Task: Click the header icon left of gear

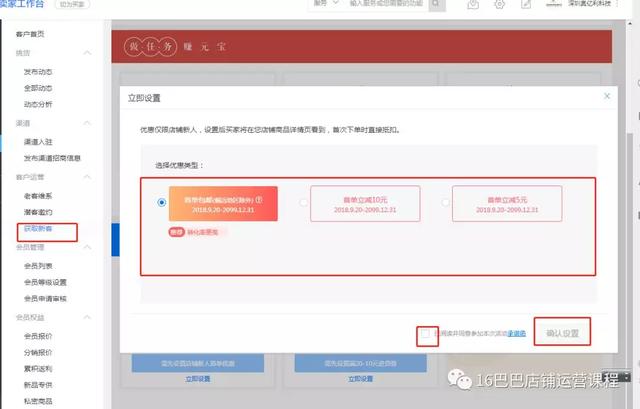Action: click(472, 5)
